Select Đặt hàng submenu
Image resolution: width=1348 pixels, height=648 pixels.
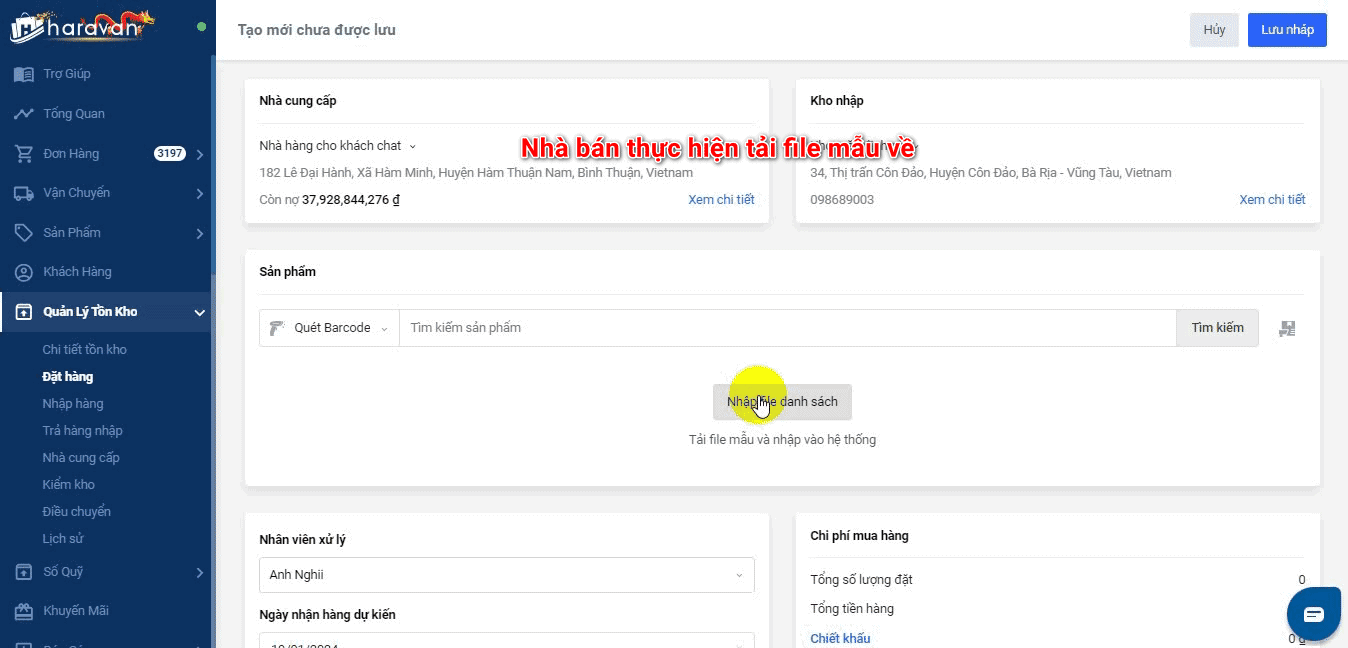(68, 377)
